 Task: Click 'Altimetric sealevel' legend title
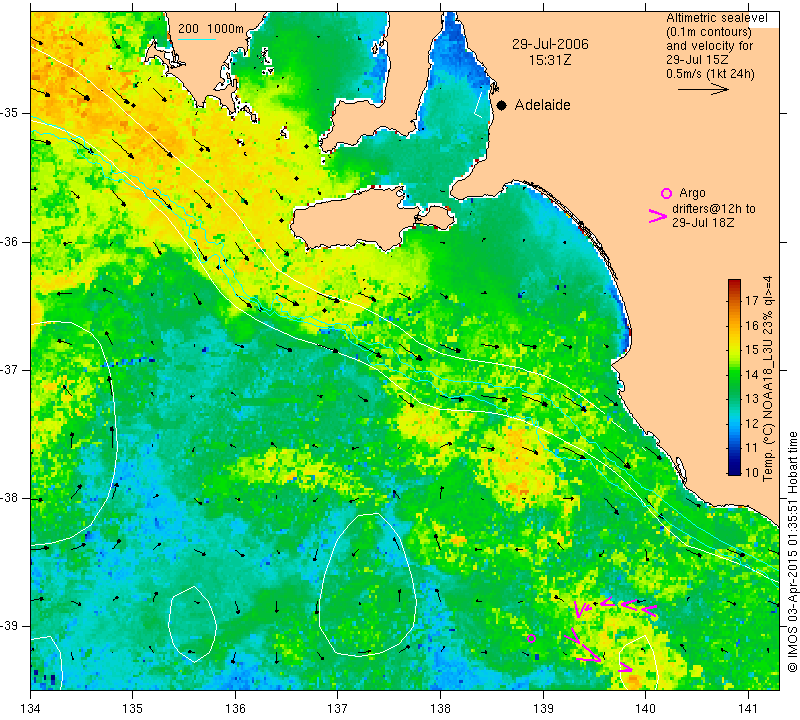click(x=717, y=18)
